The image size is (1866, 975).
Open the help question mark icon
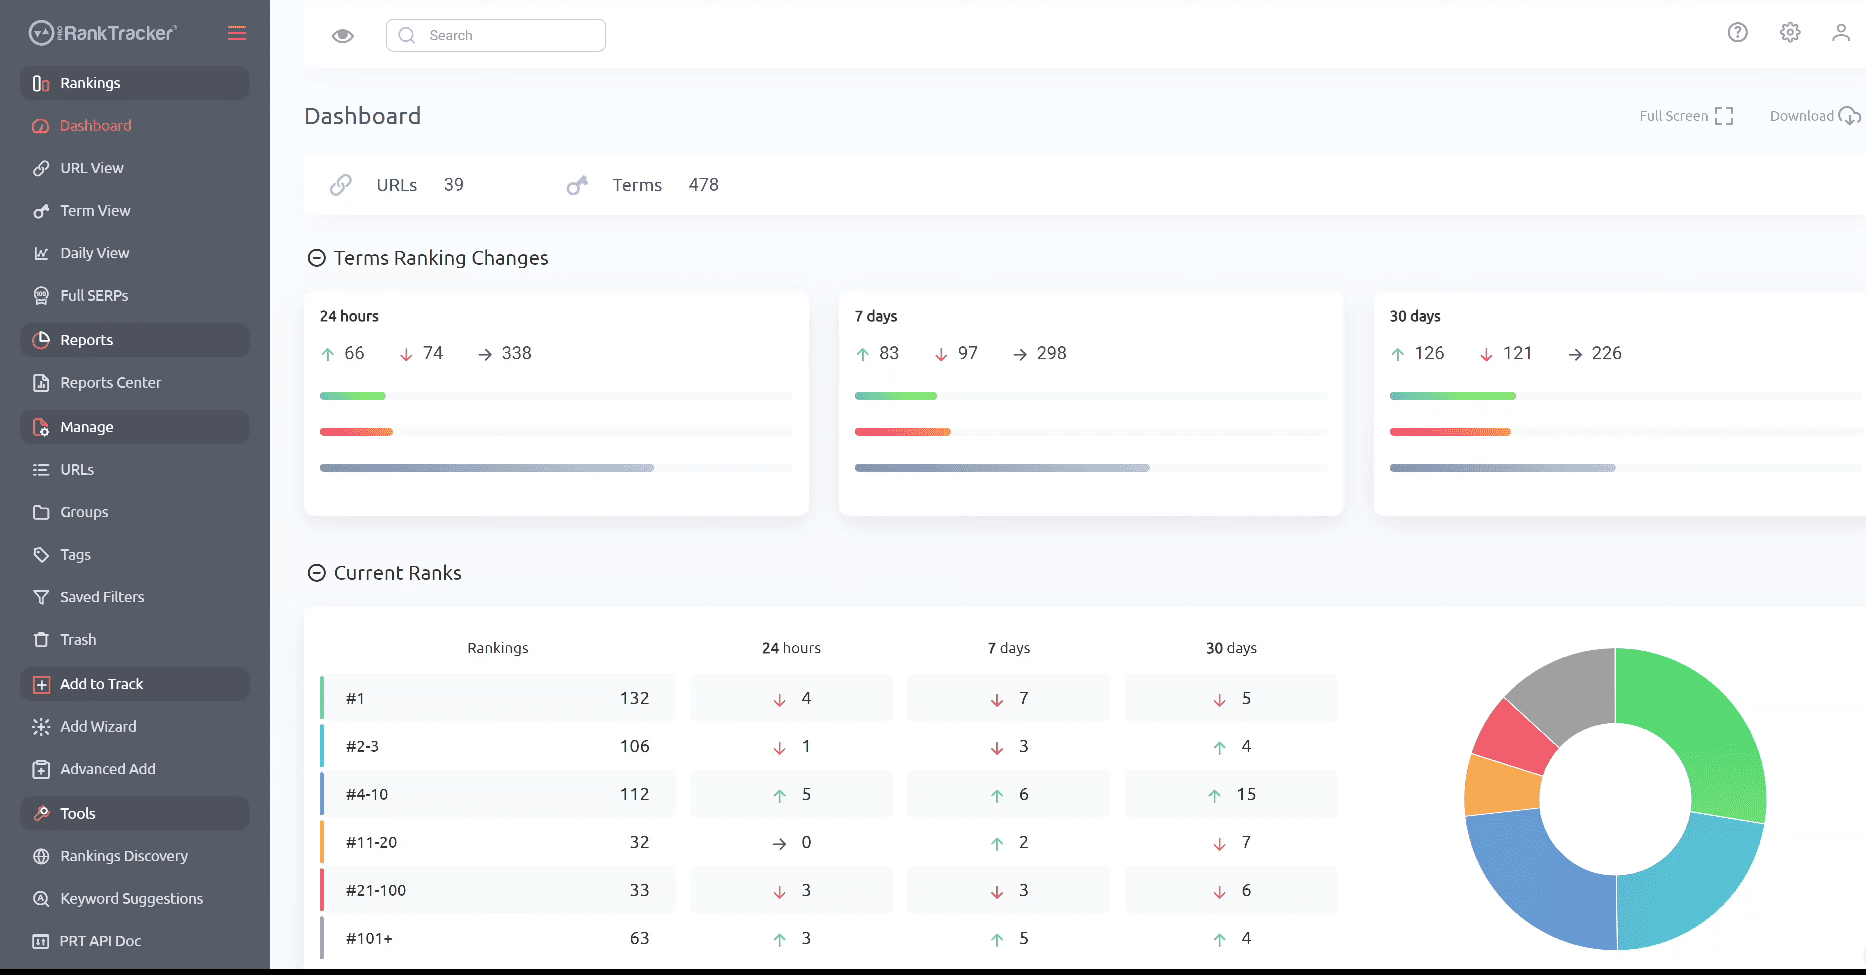pyautogui.click(x=1738, y=32)
